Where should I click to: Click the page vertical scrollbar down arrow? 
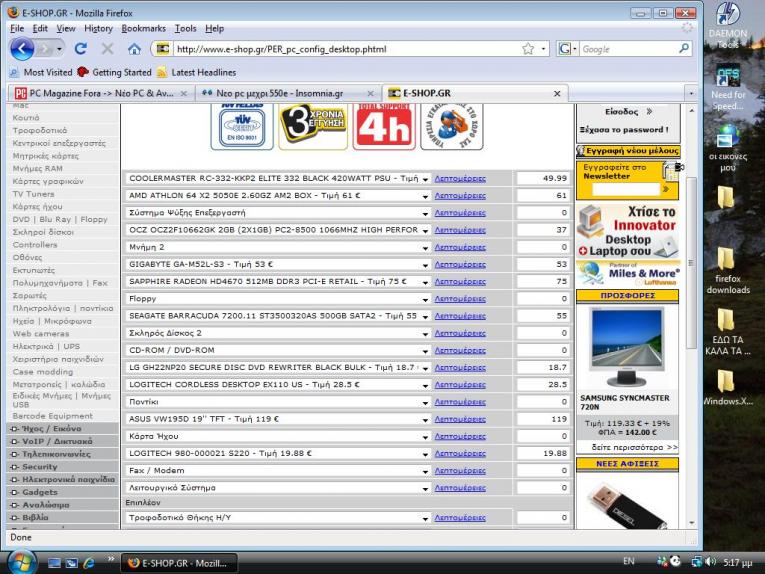tap(691, 523)
